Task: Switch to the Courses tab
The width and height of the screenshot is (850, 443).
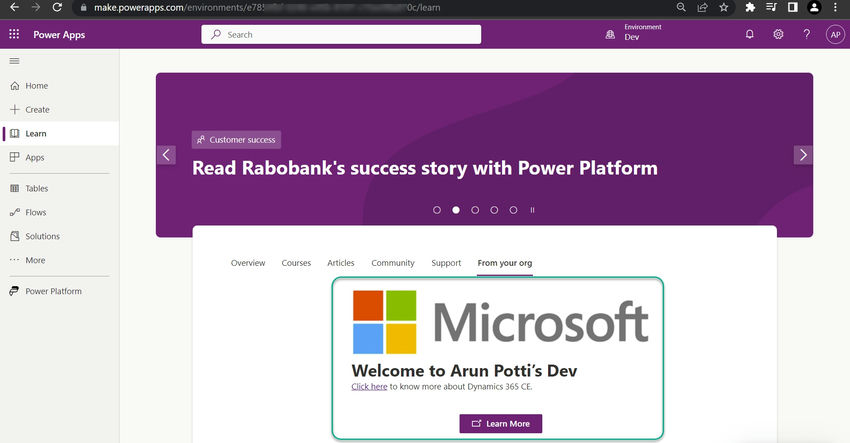Action: point(296,263)
